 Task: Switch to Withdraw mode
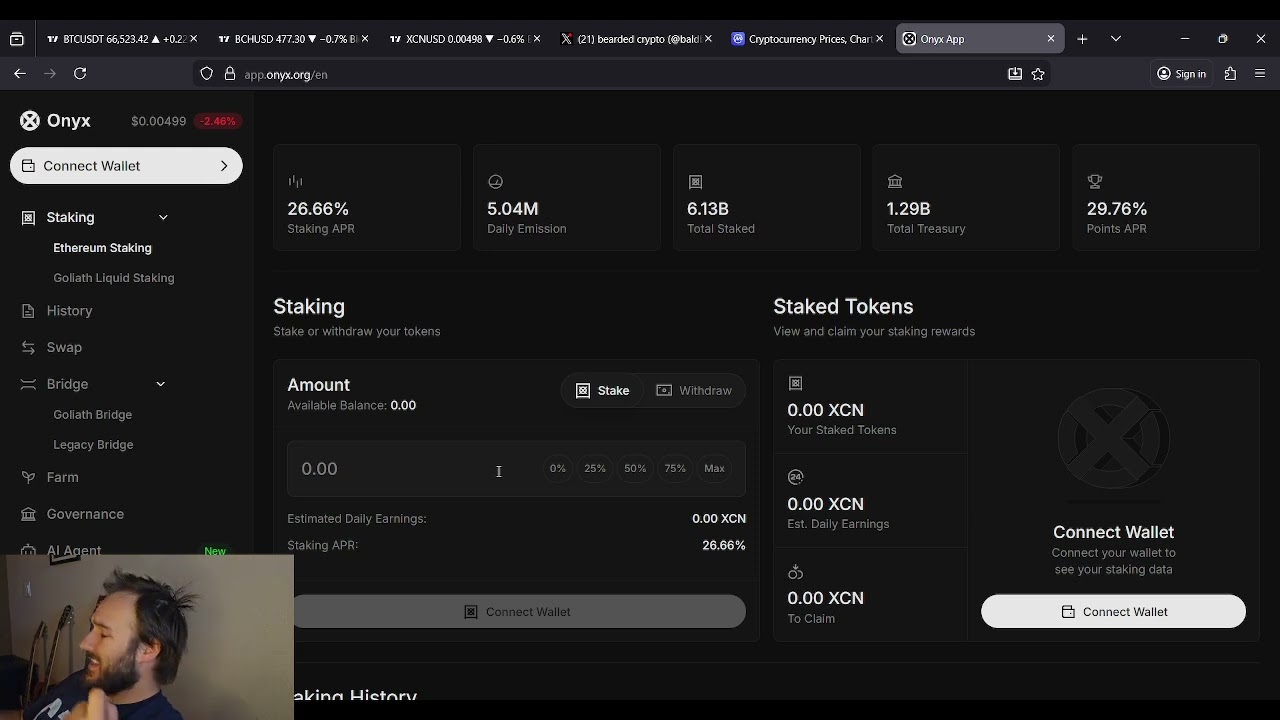click(694, 391)
